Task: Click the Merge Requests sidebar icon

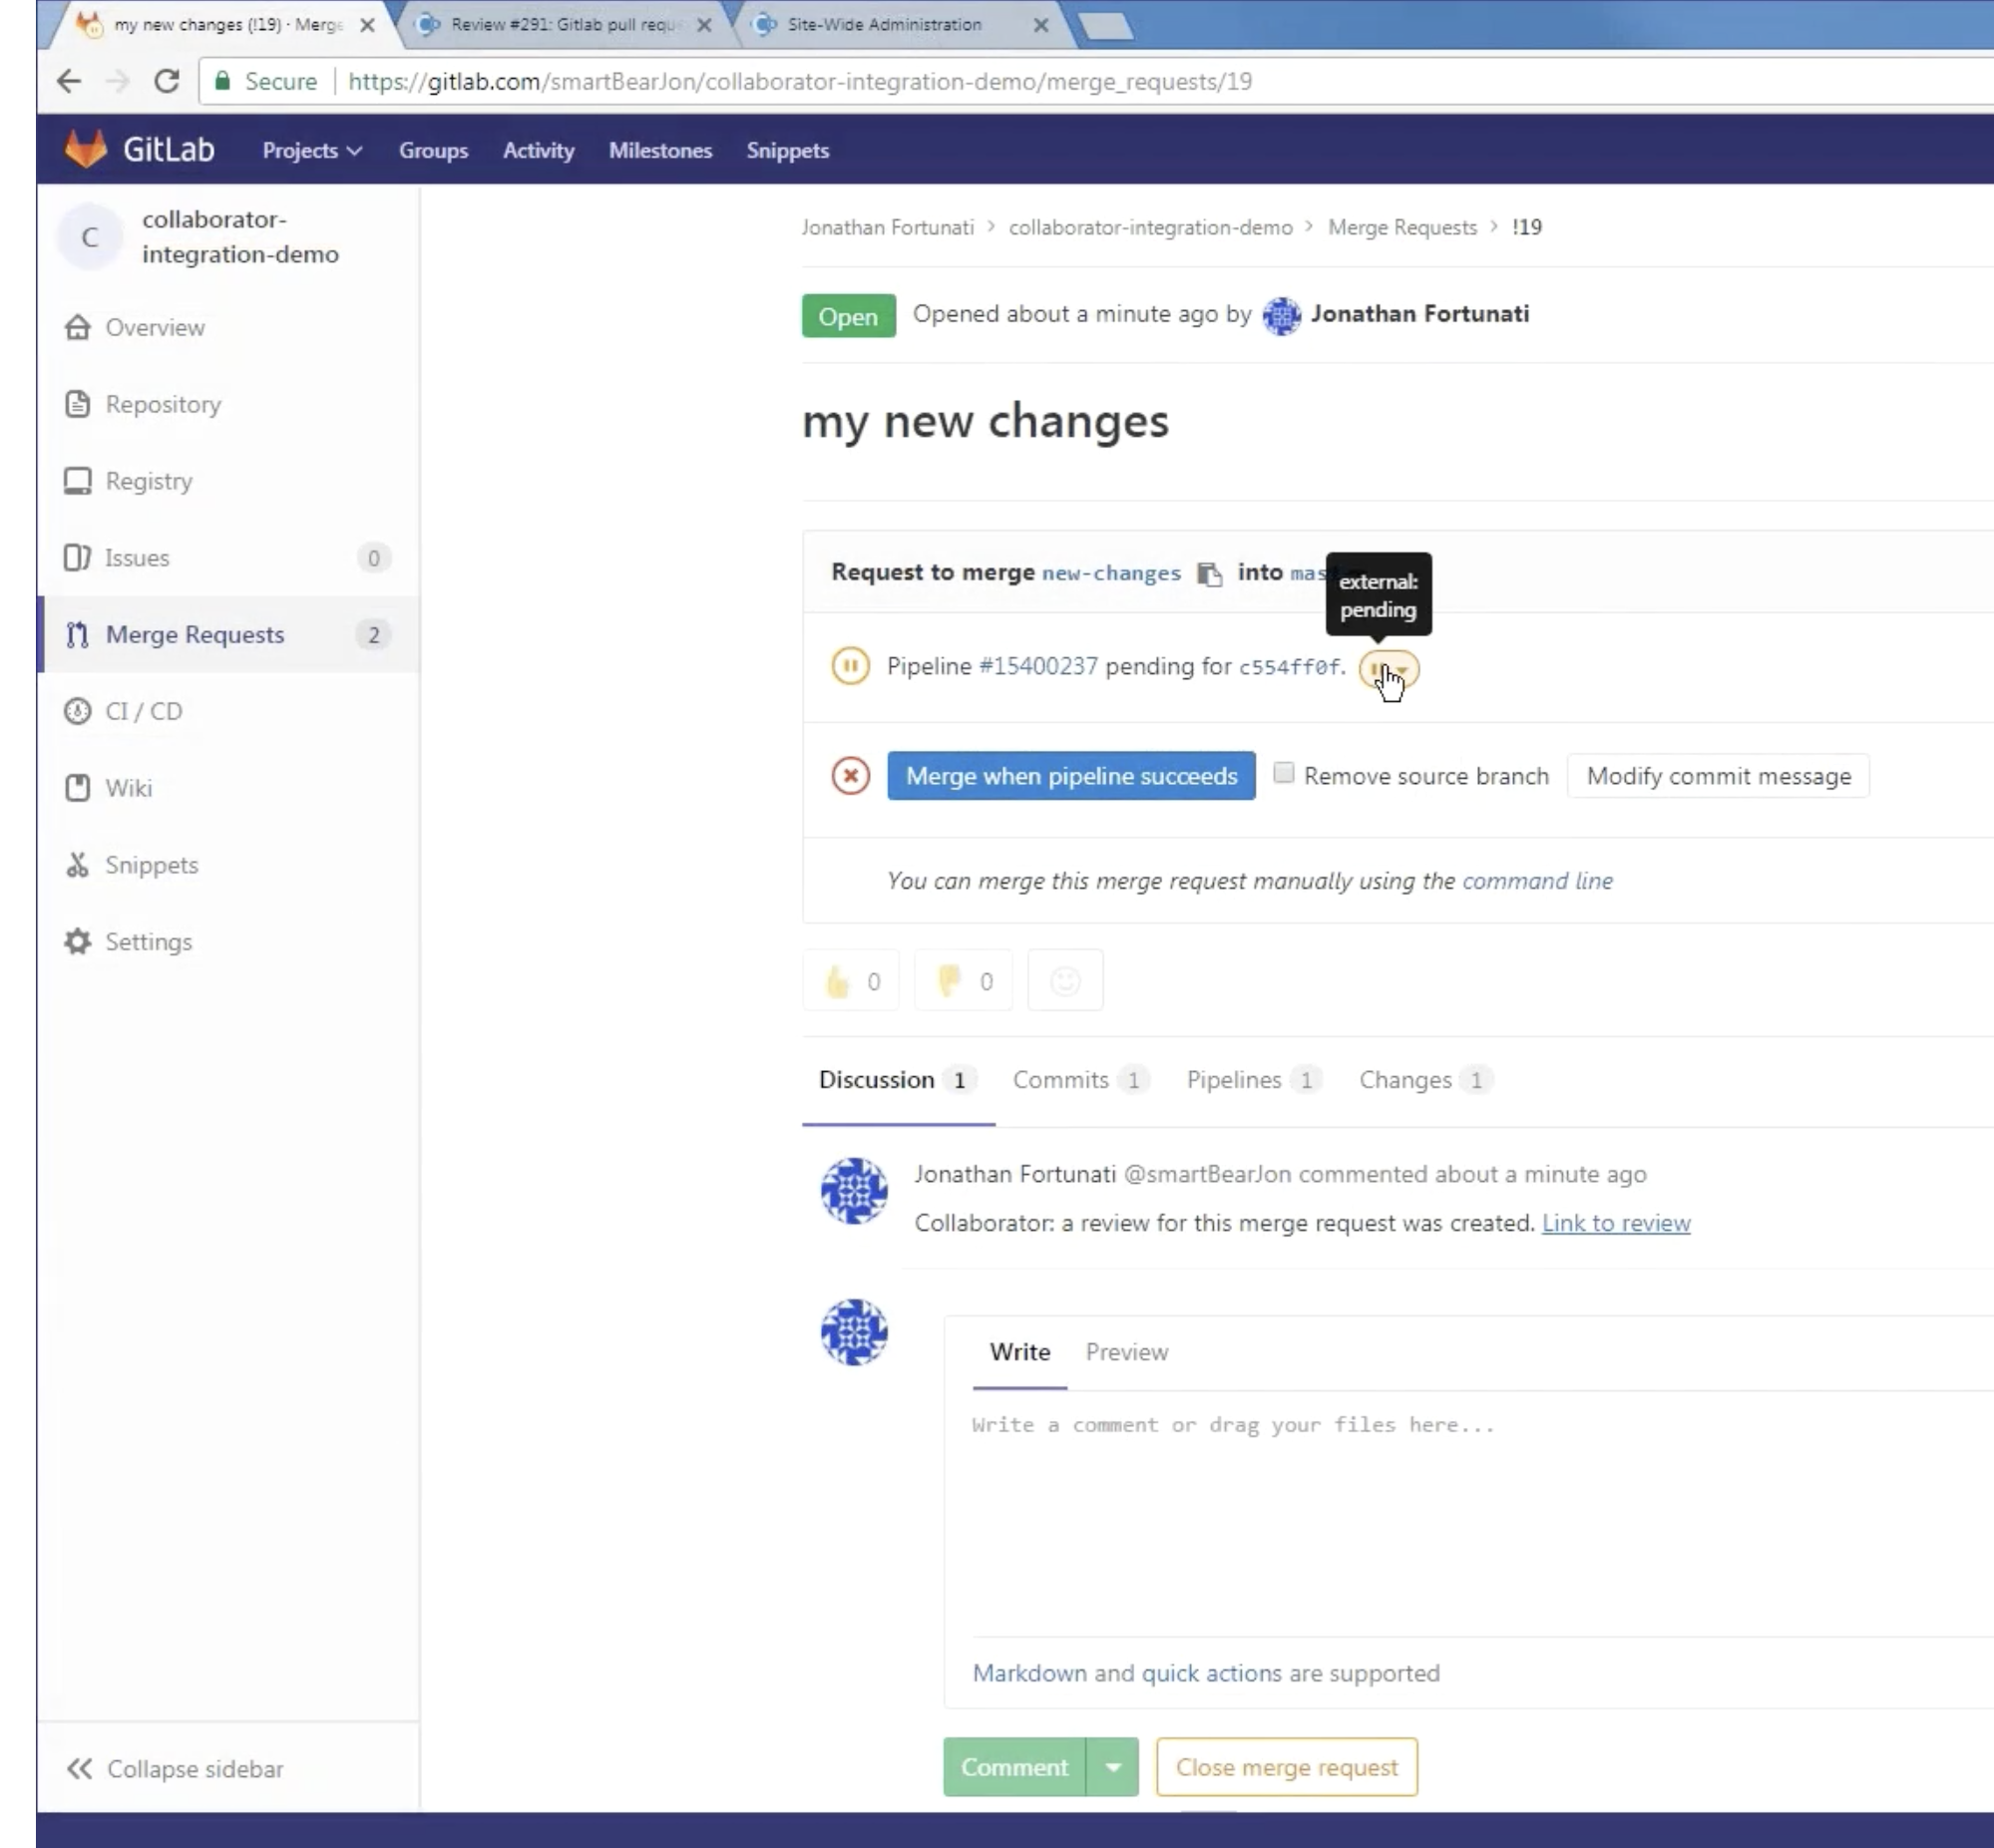Action: tap(78, 635)
